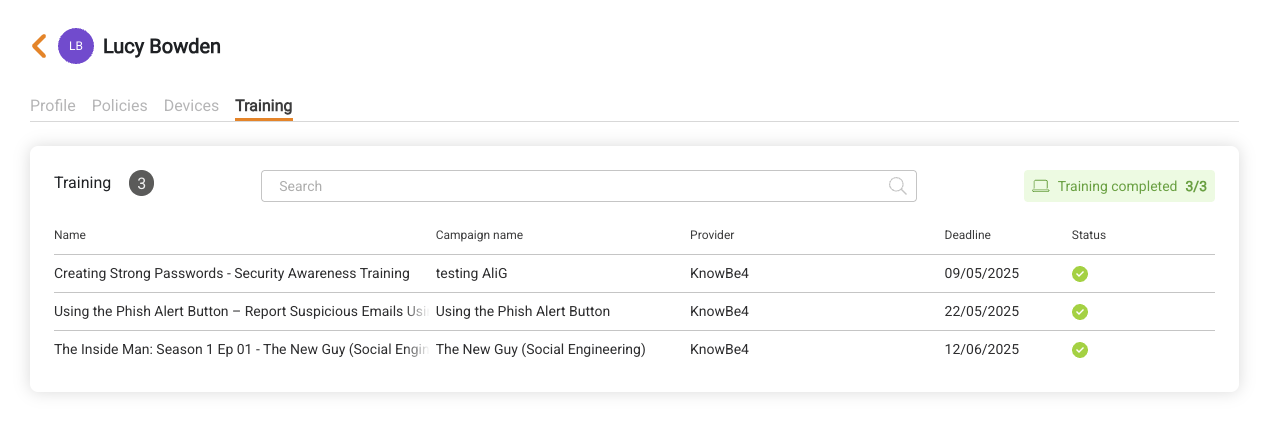This screenshot has height=436, width=1276.
Task: Click the magnifier icon in search box
Action: 898,186
